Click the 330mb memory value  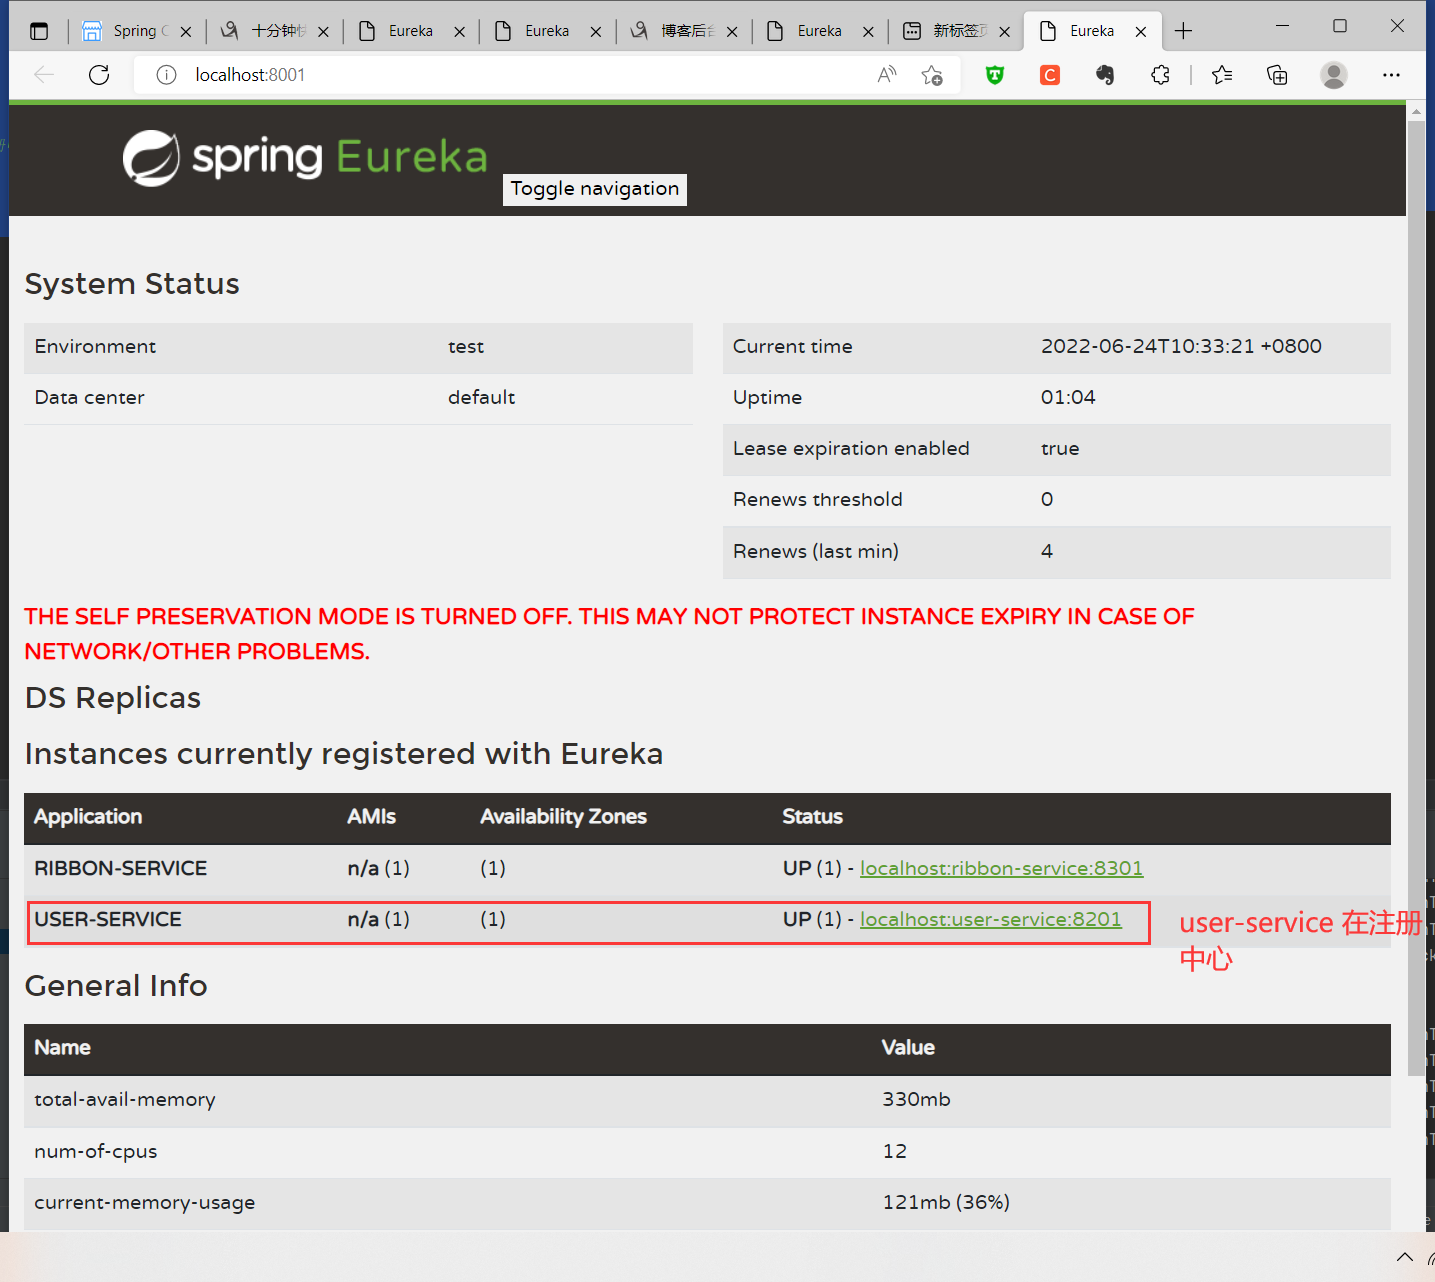pos(916,1100)
